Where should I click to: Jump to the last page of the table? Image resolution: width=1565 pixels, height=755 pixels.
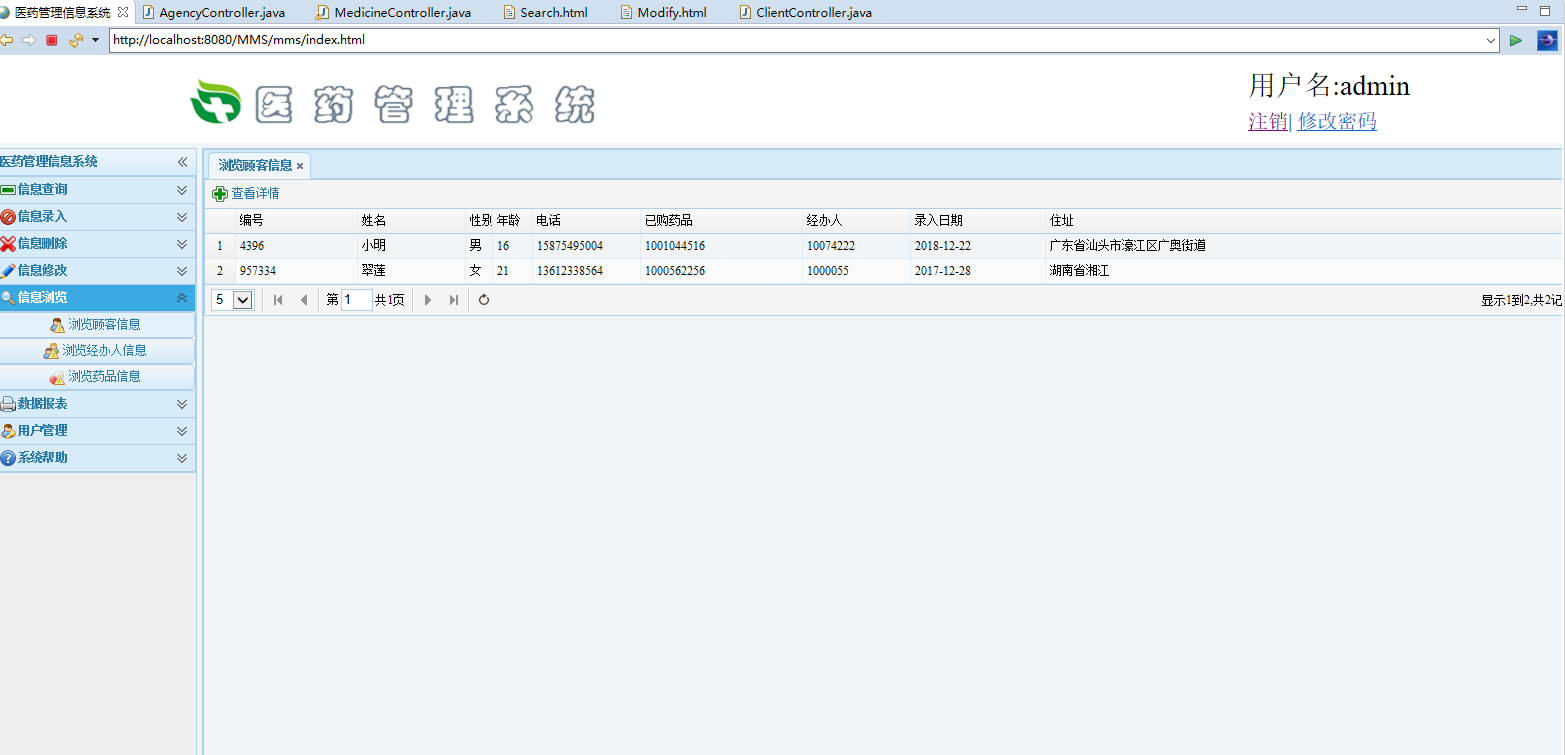454,300
